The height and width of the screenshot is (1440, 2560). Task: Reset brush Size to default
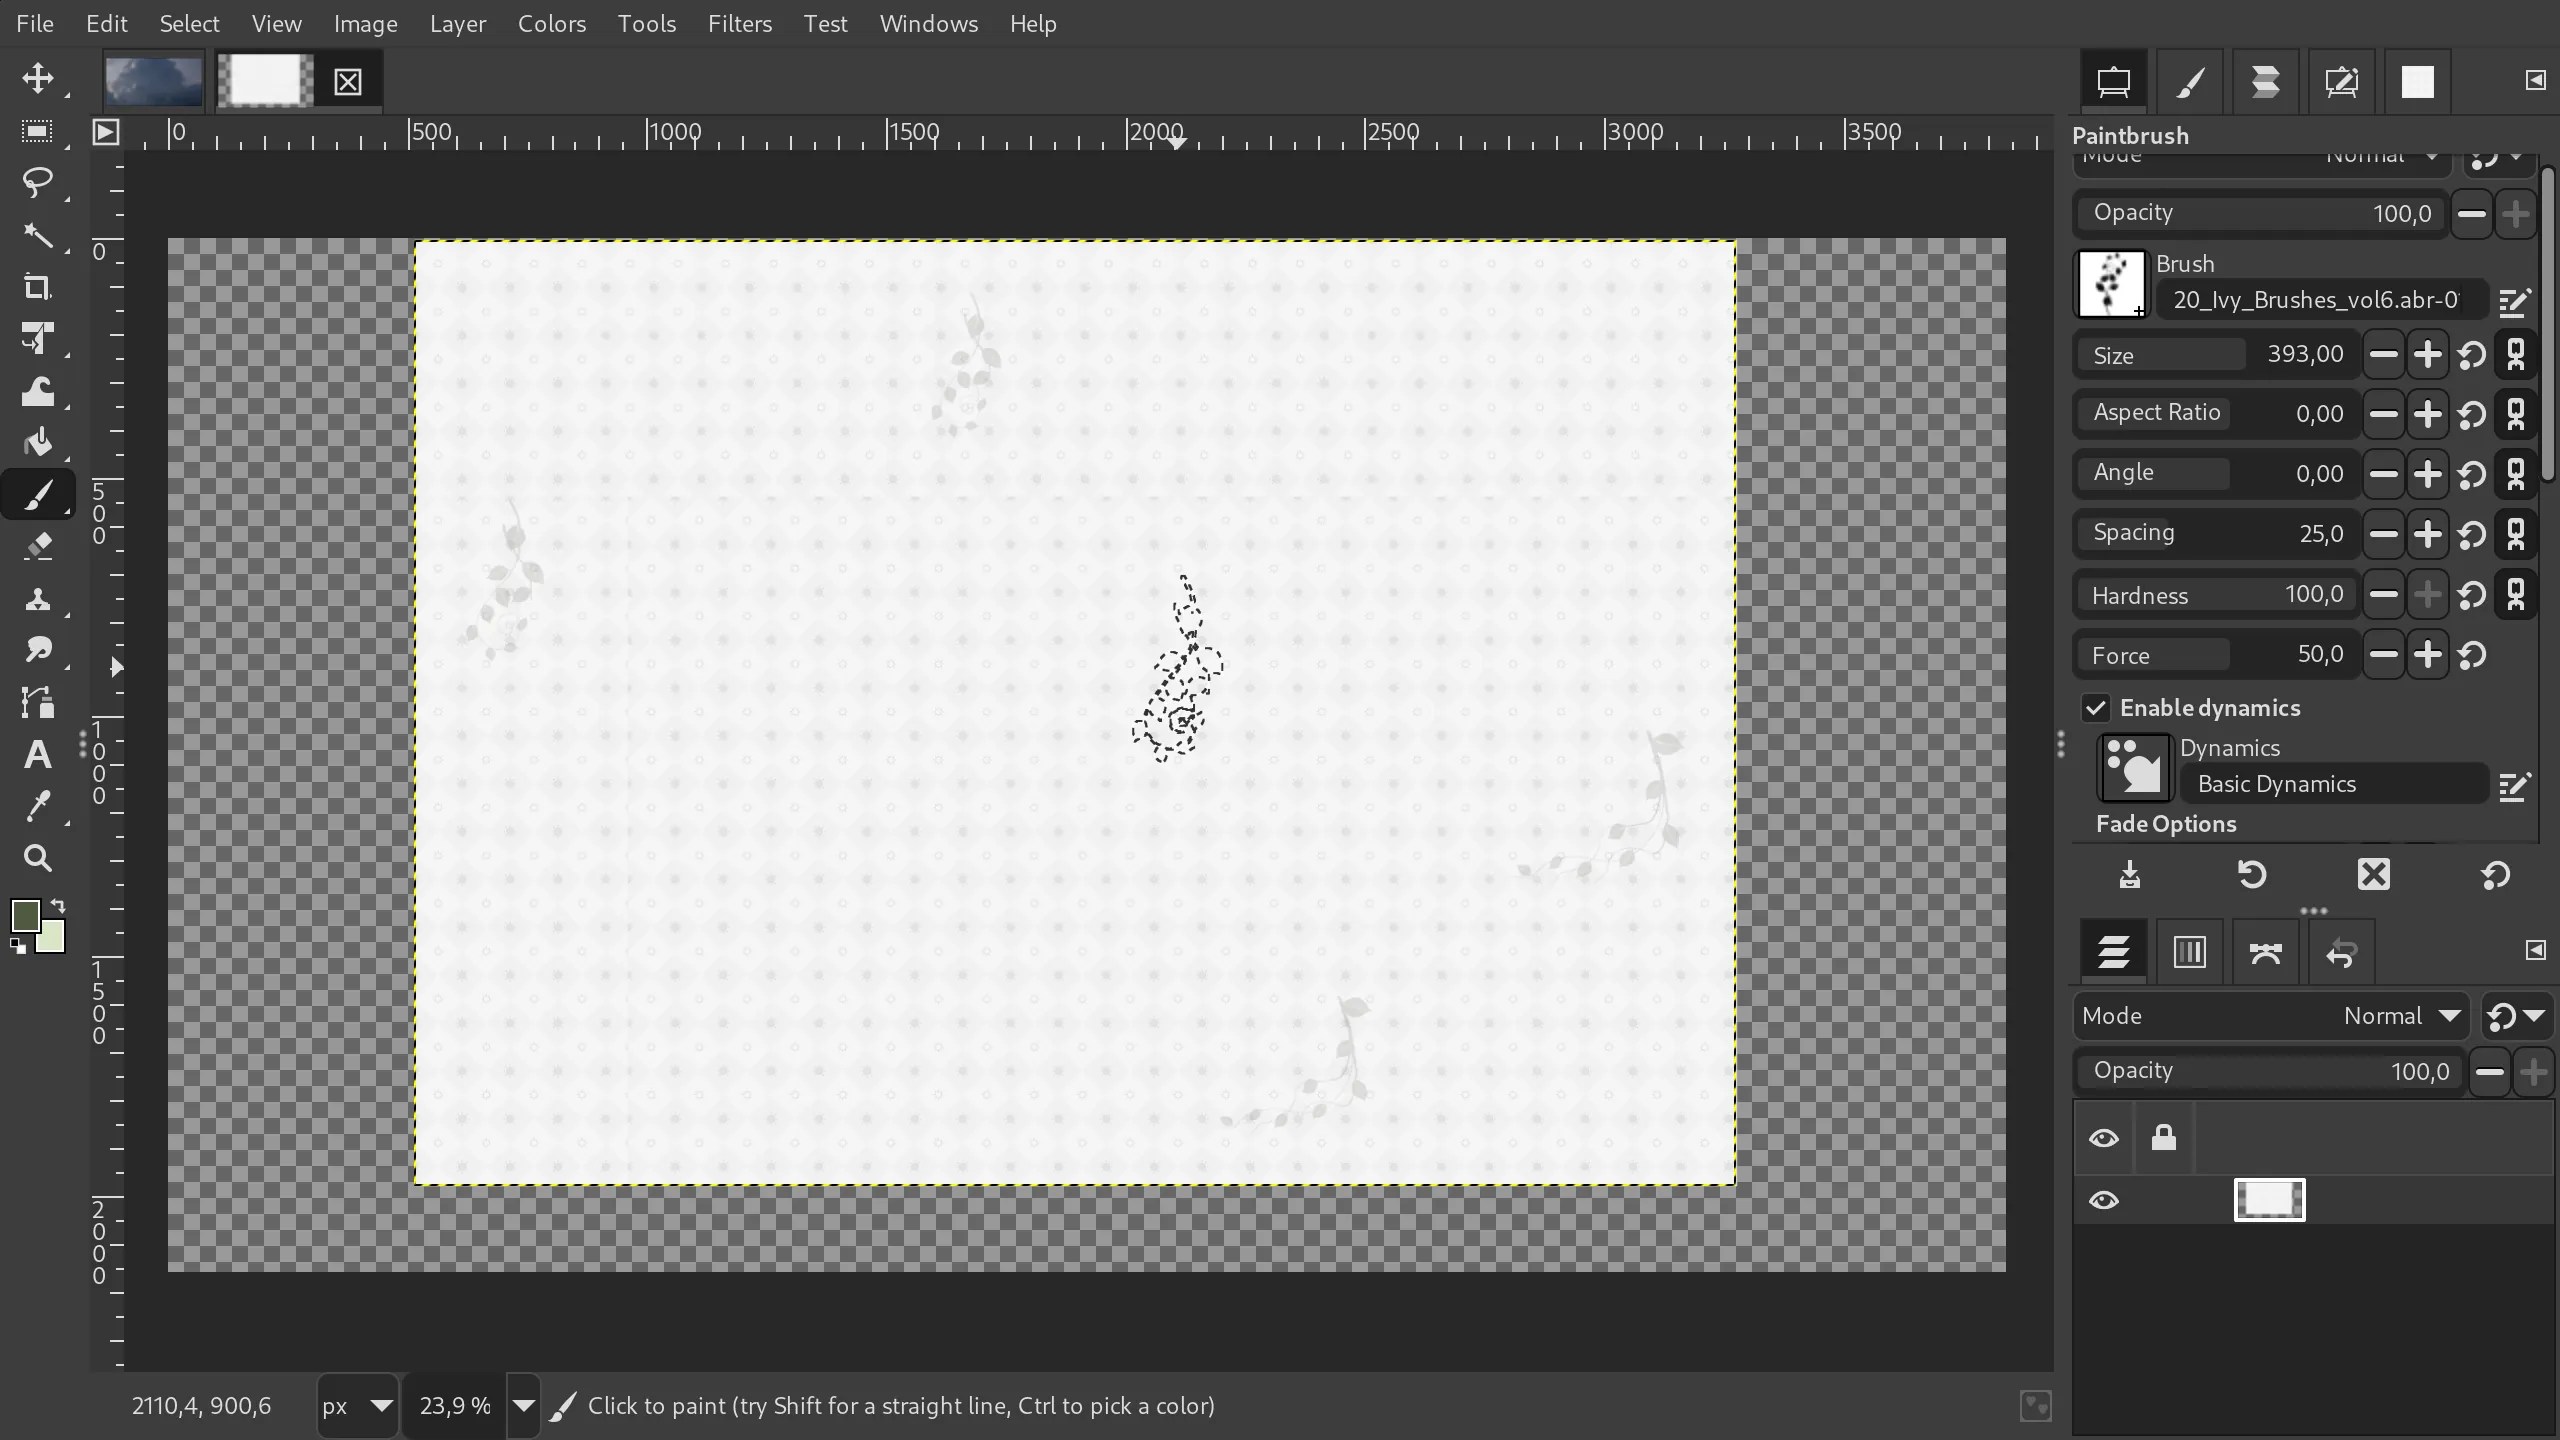(2472, 354)
